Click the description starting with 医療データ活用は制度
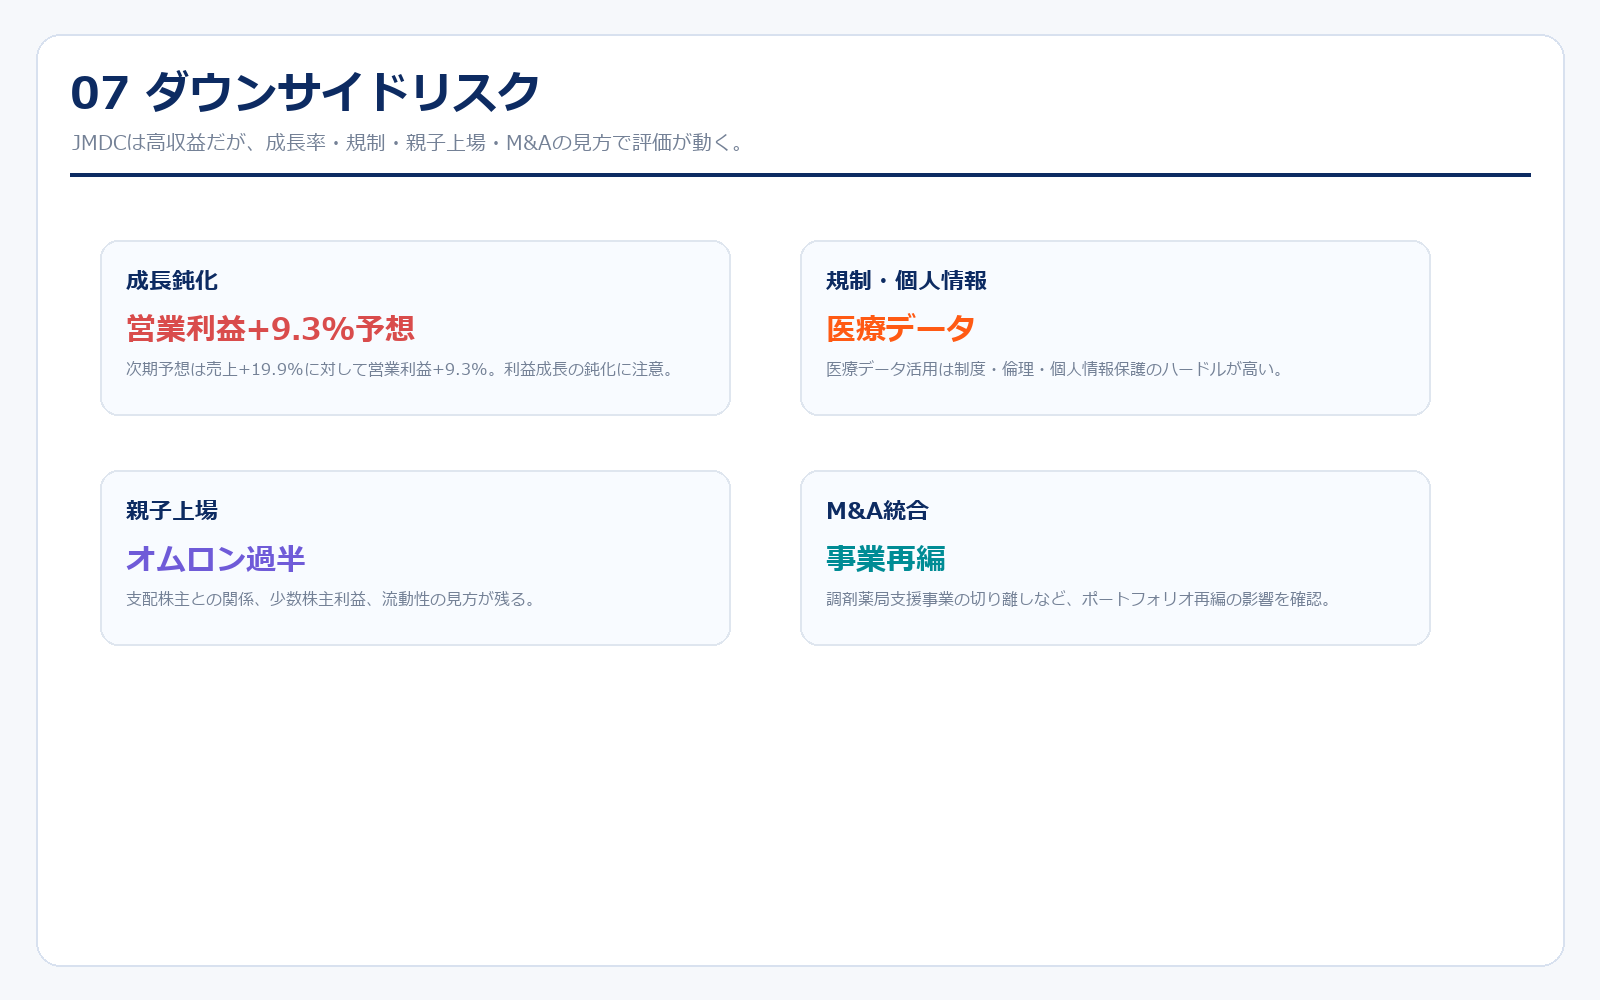The height and width of the screenshot is (1000, 1600). [1057, 369]
